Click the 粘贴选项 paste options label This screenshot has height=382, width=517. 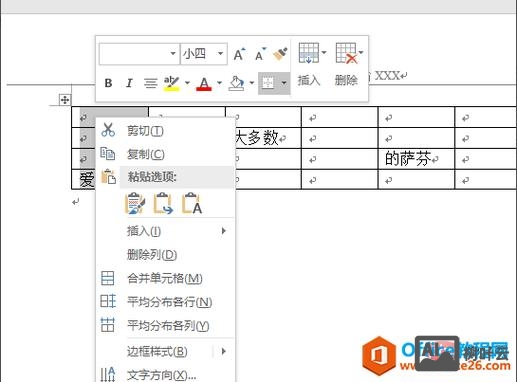(x=152, y=177)
